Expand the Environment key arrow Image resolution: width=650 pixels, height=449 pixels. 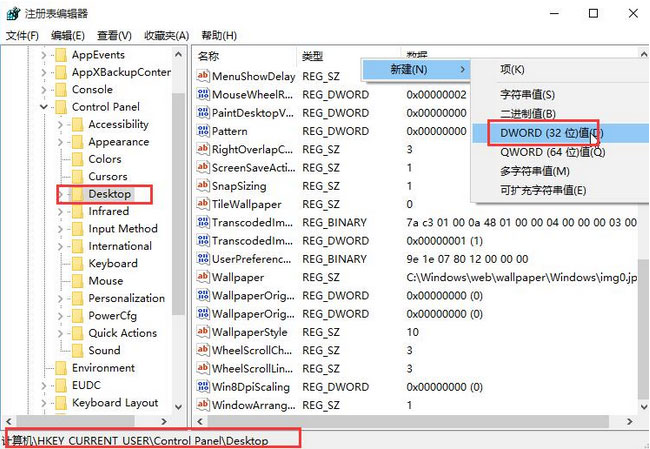coord(44,368)
